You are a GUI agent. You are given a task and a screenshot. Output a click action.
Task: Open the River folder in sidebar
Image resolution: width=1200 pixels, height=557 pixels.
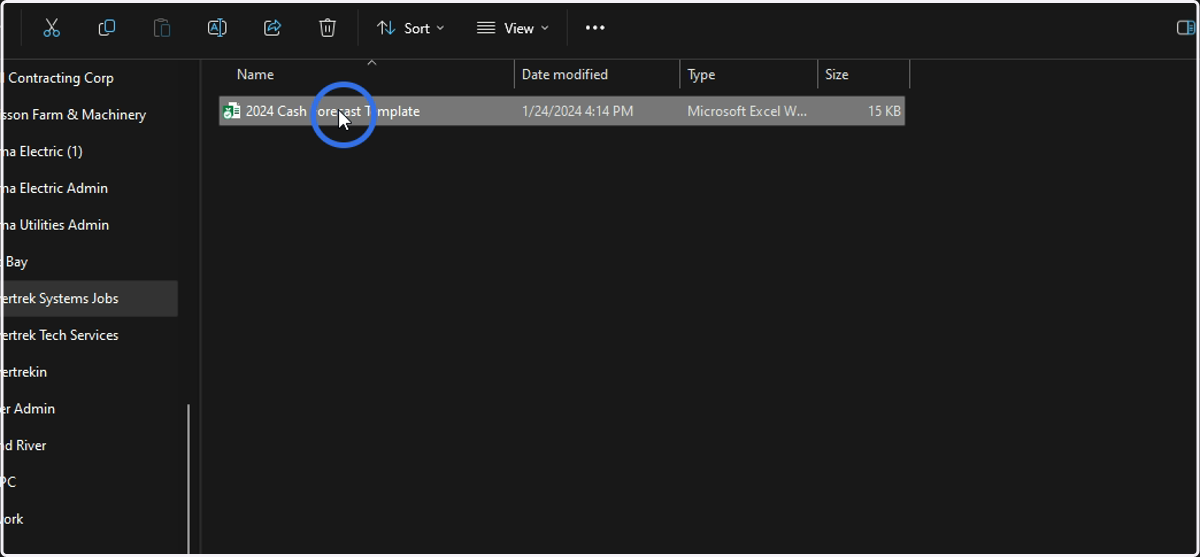pyautogui.click(x=89, y=445)
